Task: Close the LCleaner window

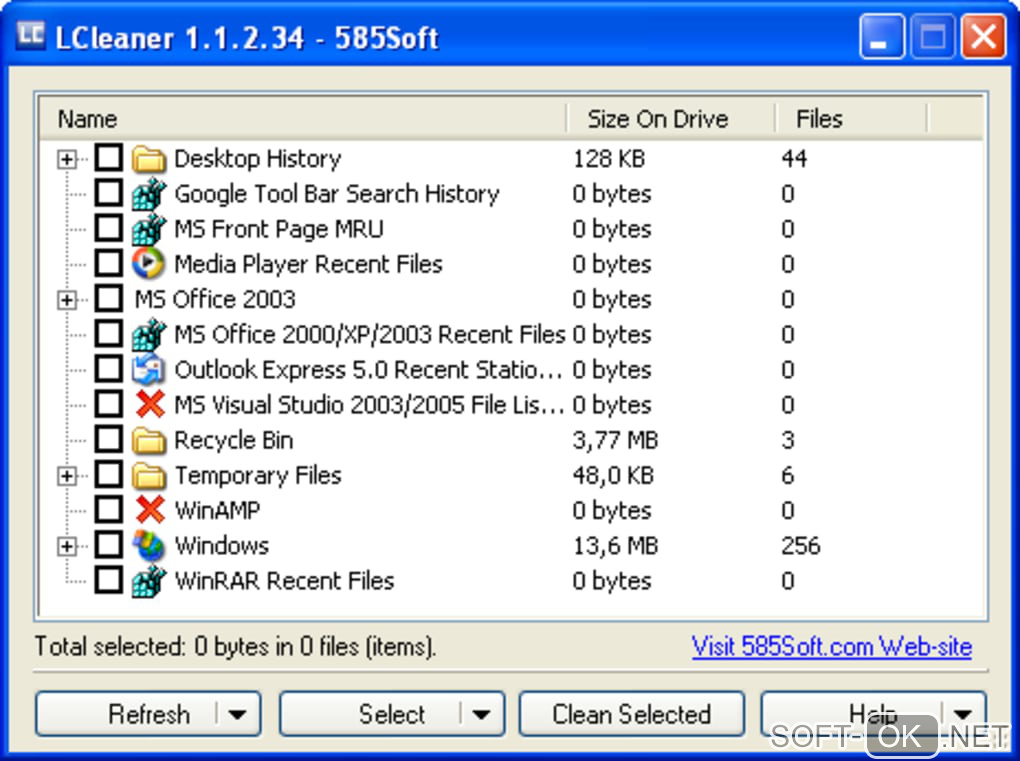Action: tap(983, 37)
